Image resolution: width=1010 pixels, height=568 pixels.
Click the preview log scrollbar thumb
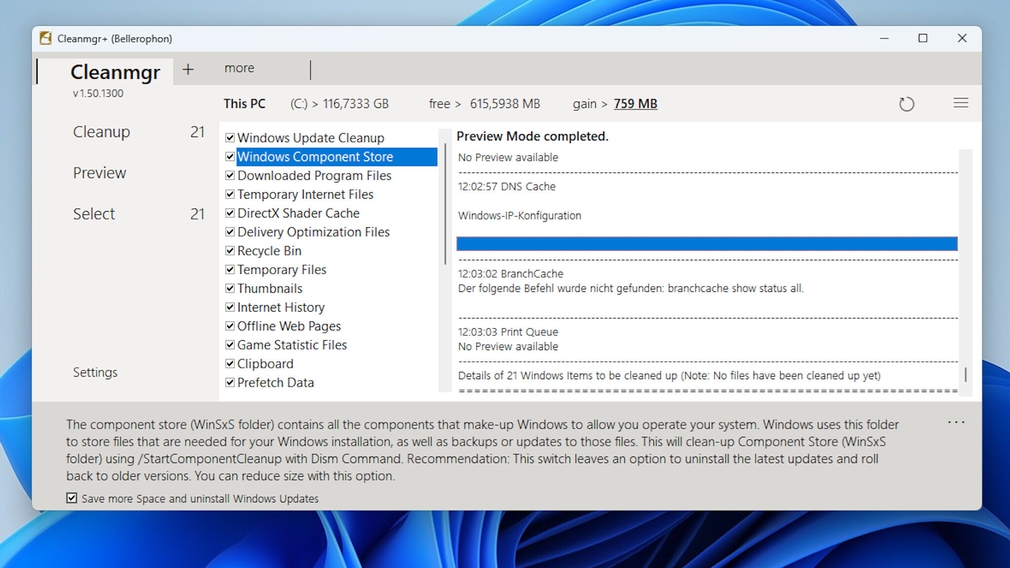(x=965, y=374)
